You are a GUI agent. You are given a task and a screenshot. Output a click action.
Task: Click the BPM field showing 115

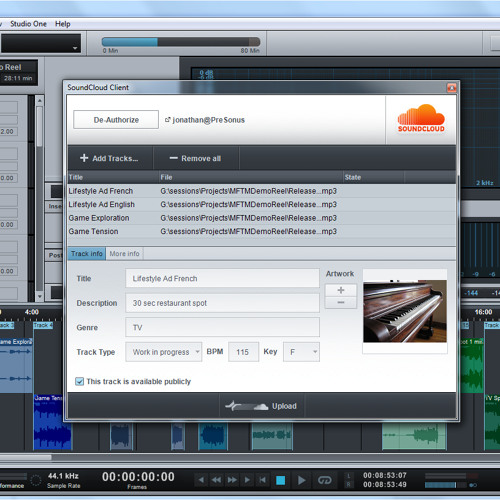243,352
